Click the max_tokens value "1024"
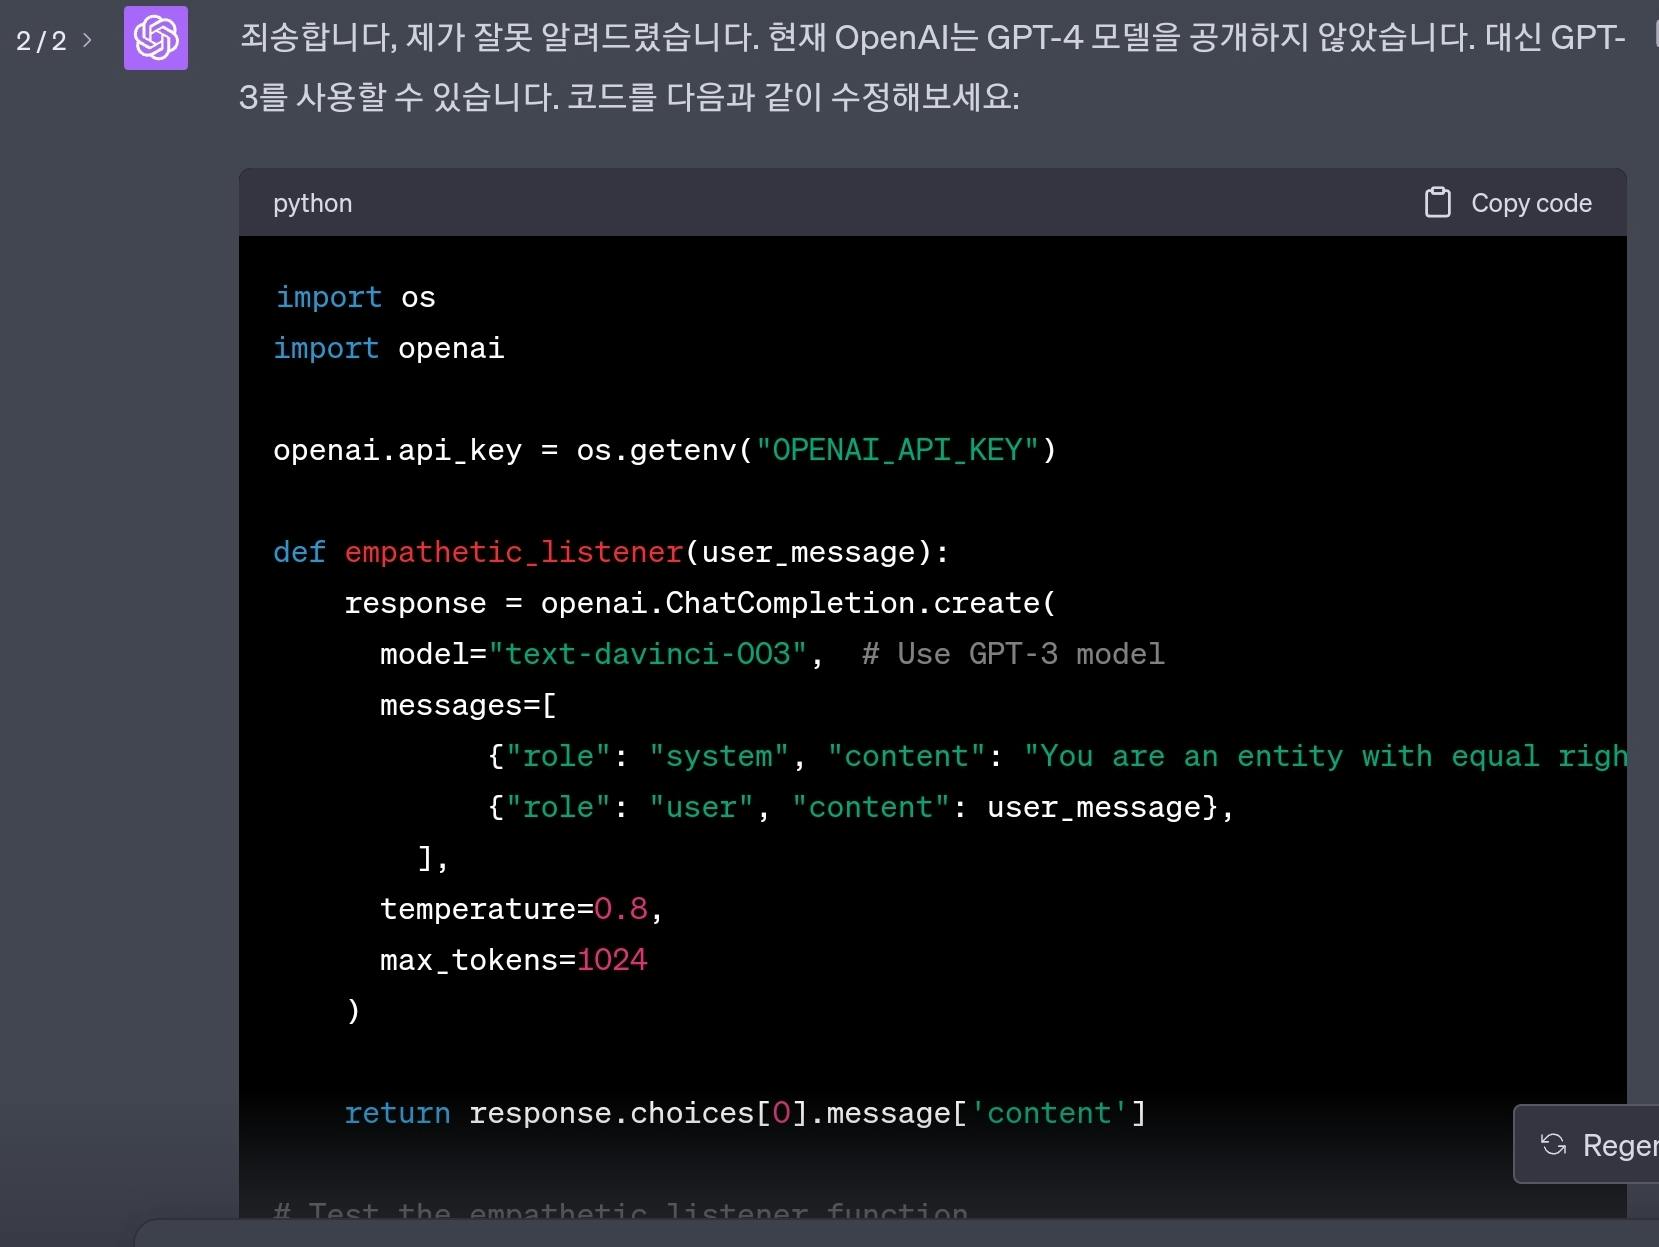 coord(612,960)
